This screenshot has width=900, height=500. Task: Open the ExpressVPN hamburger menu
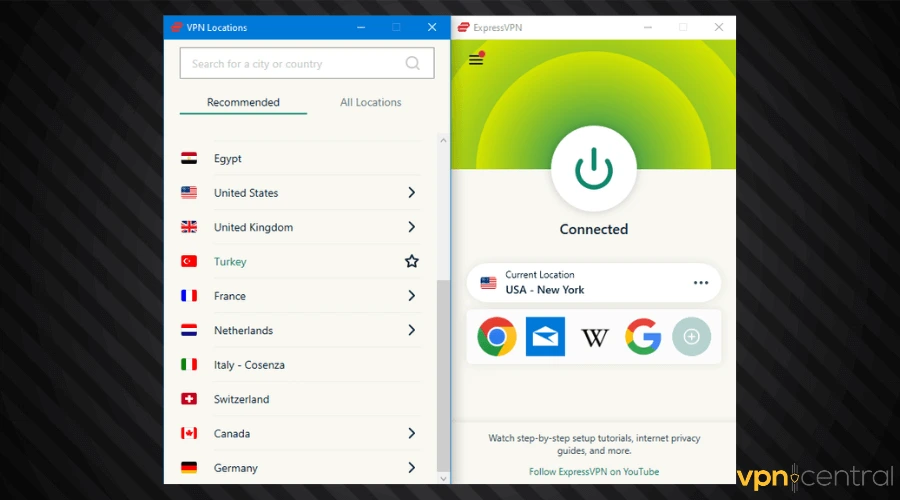click(x=476, y=59)
